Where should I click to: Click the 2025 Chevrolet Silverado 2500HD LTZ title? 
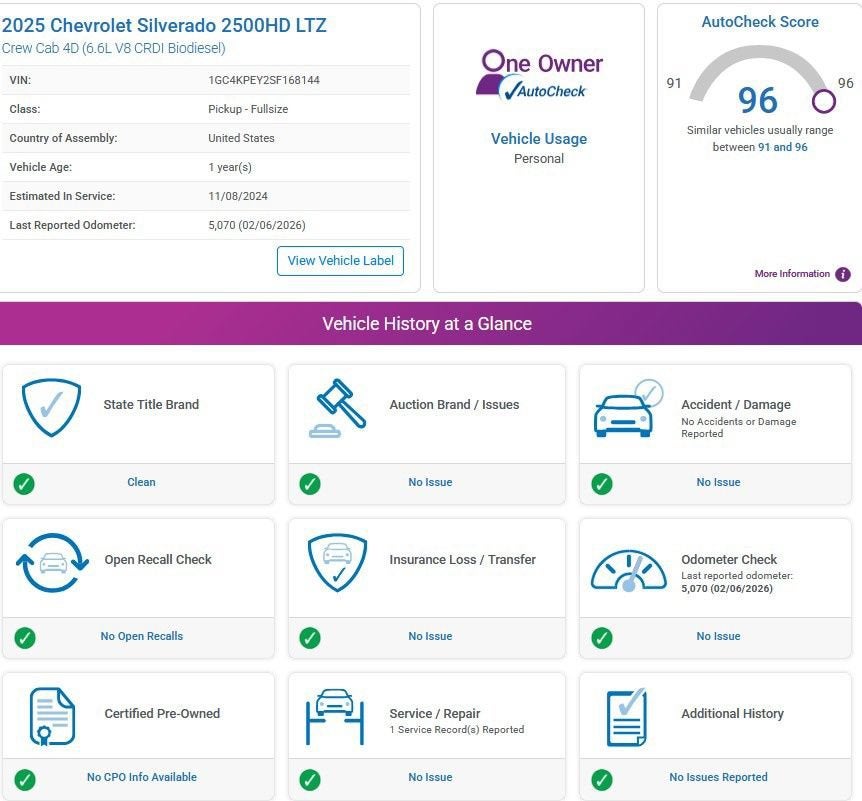pyautogui.click(x=164, y=25)
